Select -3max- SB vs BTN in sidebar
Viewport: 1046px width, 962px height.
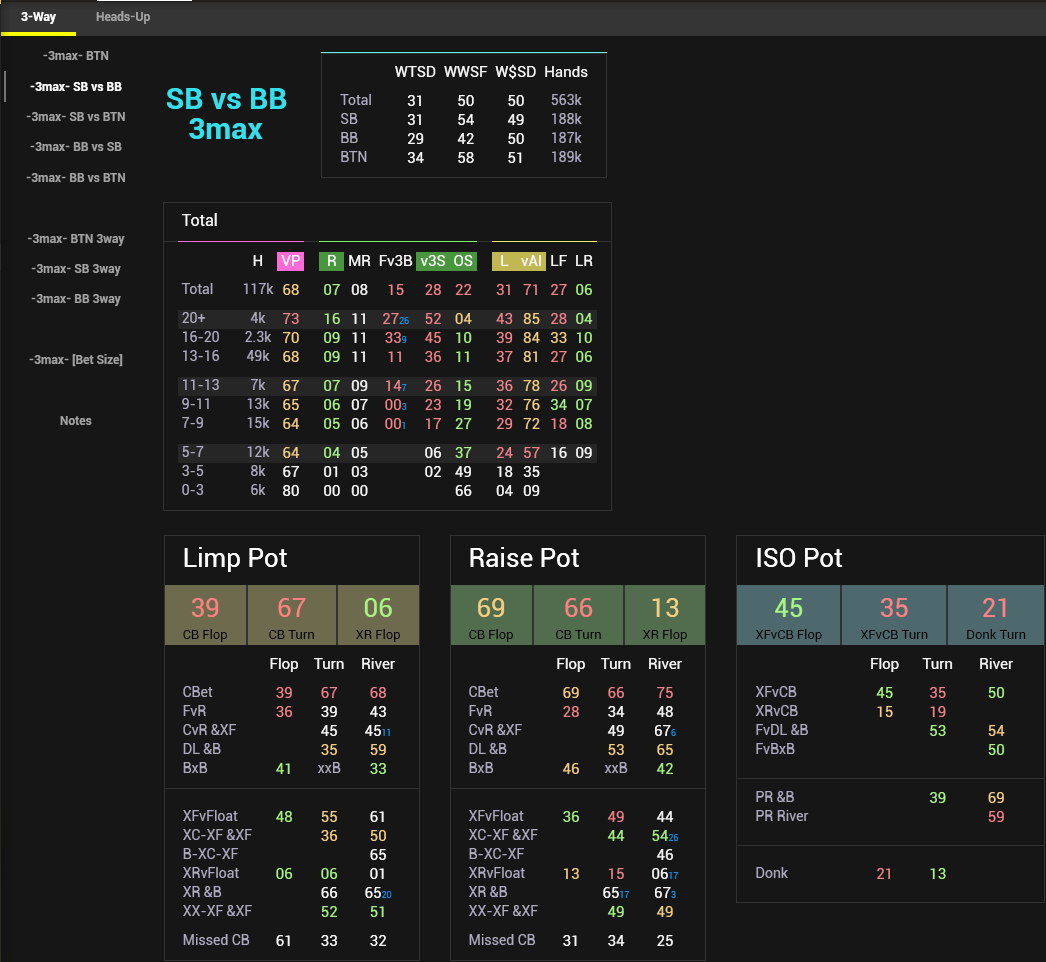[x=76, y=117]
